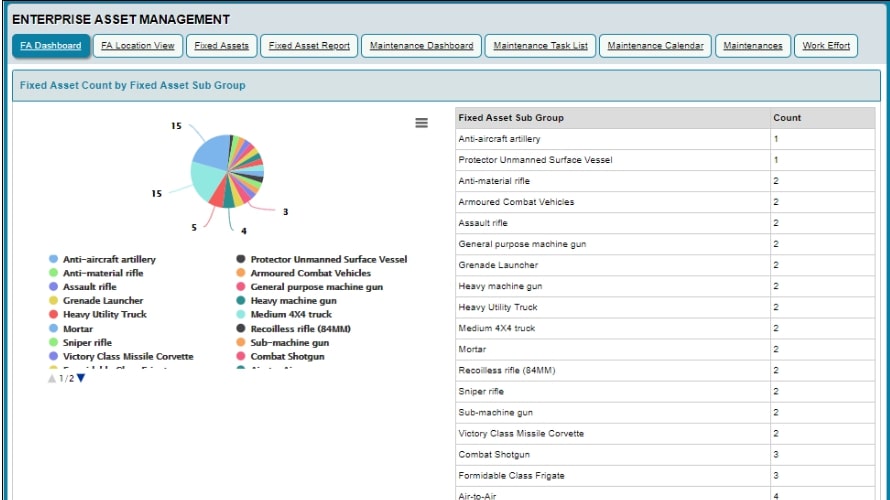This screenshot has width=890, height=500.
Task: Open the chart hamburger menu icon
Action: coord(421,122)
